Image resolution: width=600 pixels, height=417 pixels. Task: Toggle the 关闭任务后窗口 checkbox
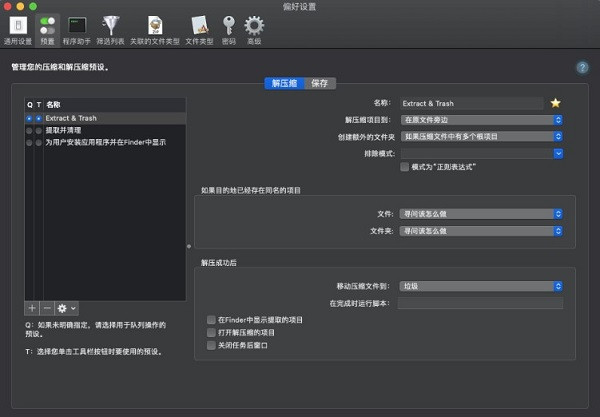tap(210, 345)
